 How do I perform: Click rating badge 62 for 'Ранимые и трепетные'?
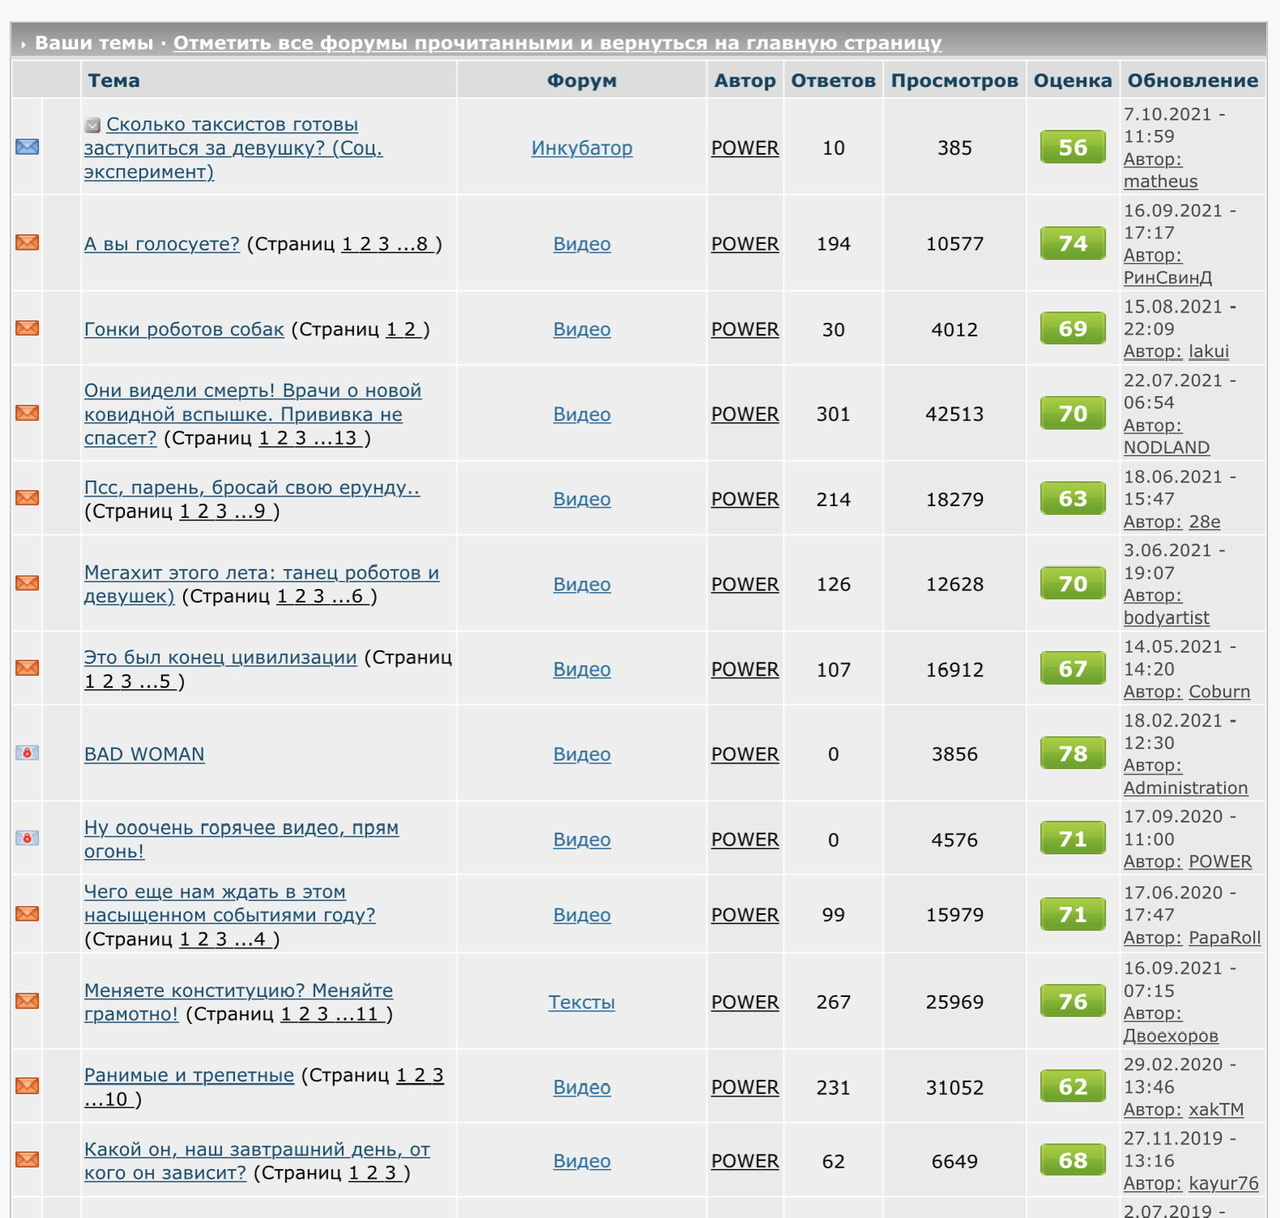[1073, 1087]
